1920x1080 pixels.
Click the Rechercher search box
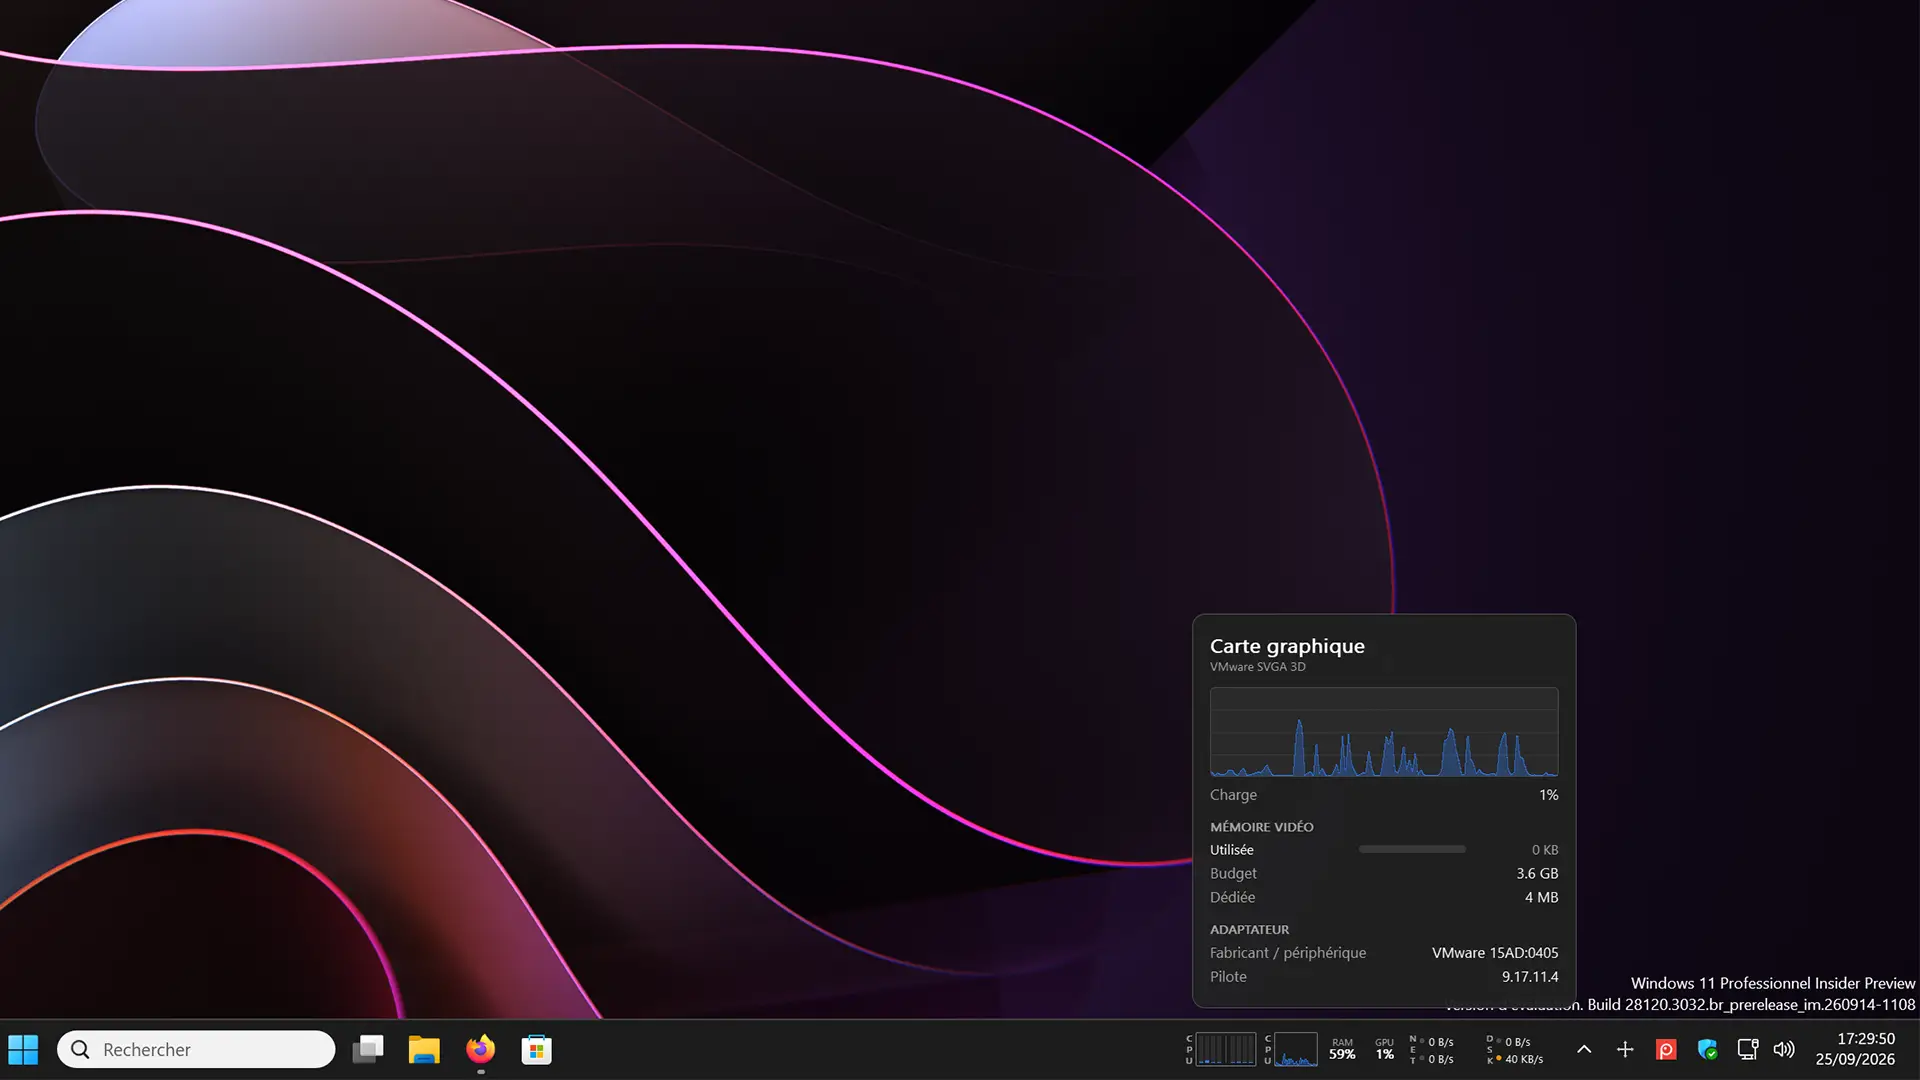tap(196, 1050)
